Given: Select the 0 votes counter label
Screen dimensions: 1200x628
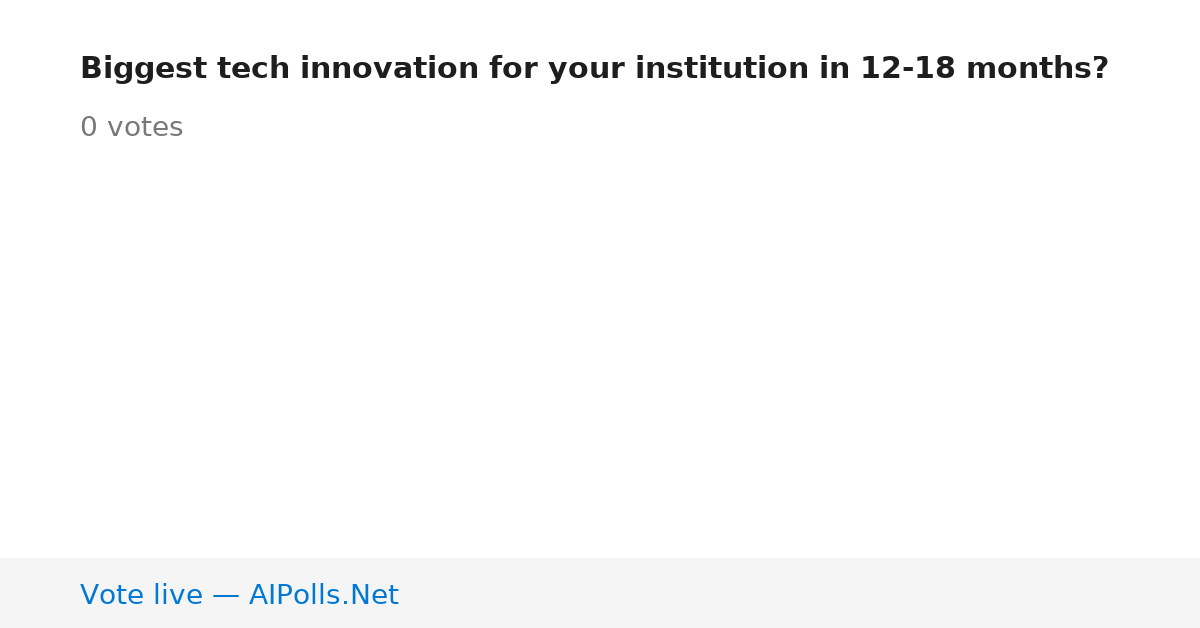Looking at the screenshot, I should click(131, 128).
